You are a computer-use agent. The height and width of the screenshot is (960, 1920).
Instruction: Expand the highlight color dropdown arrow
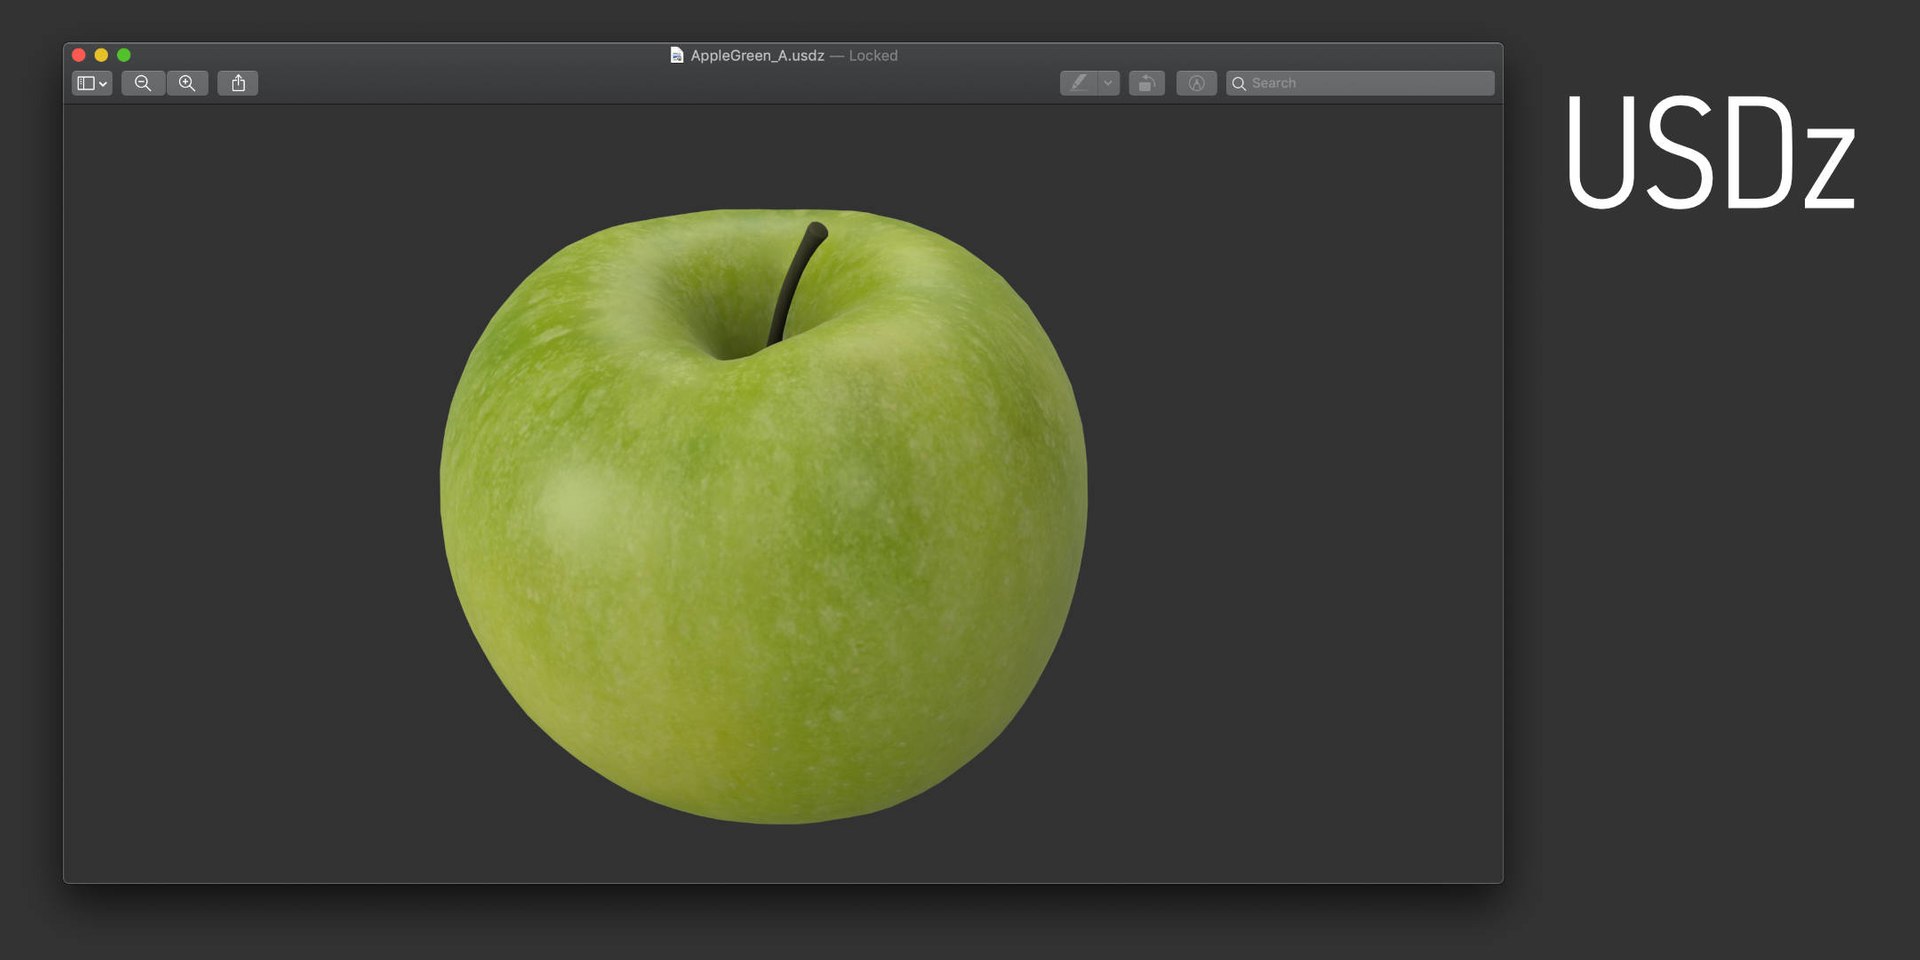tap(1108, 83)
